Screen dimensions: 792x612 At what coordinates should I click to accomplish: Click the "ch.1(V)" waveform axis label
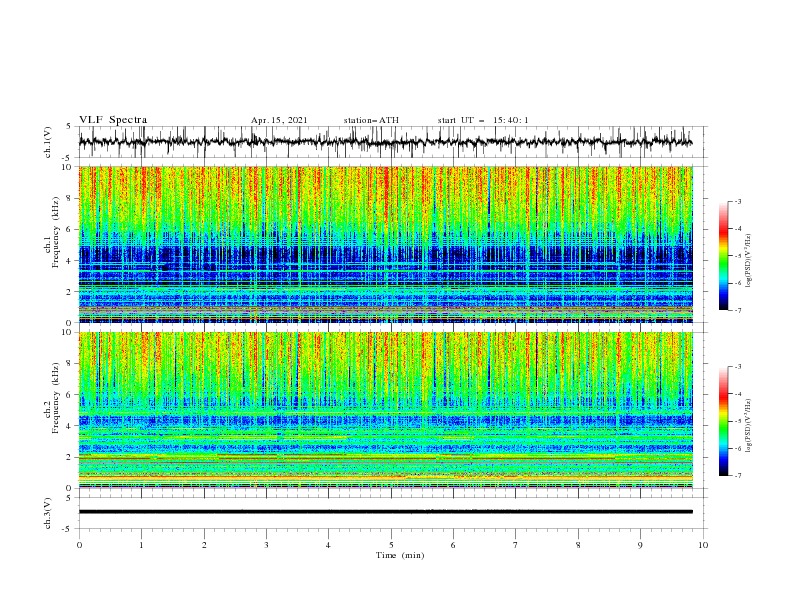pos(47,142)
